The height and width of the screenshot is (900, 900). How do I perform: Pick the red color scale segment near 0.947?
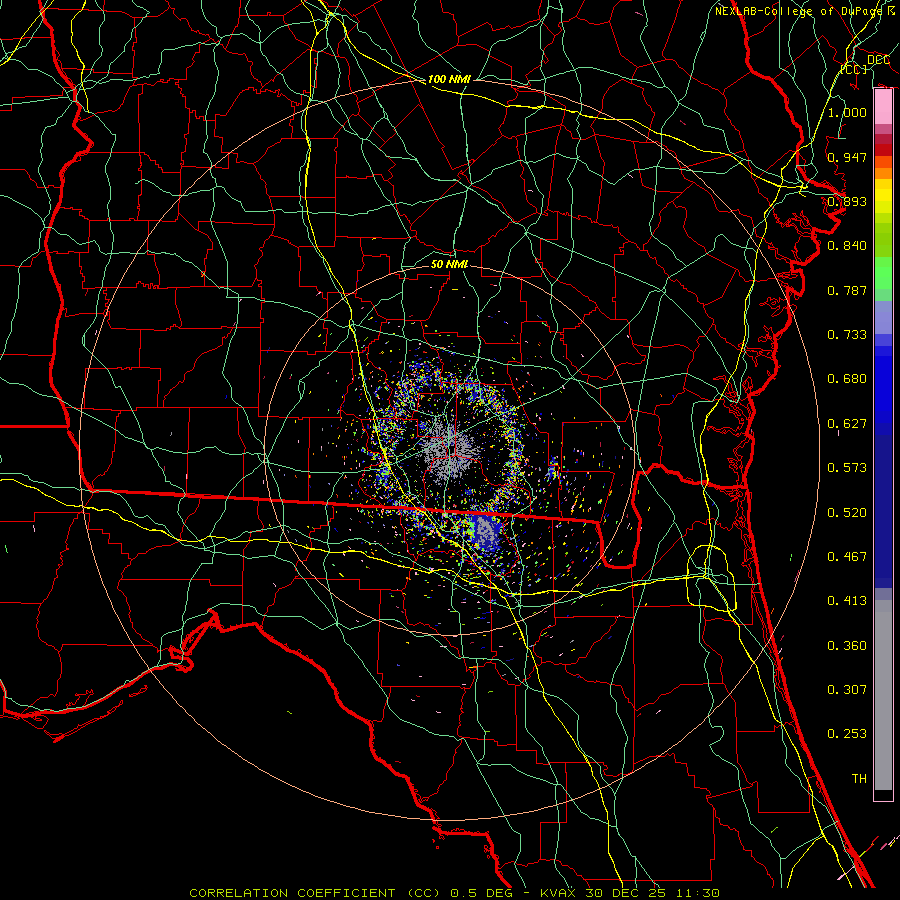pos(883,150)
